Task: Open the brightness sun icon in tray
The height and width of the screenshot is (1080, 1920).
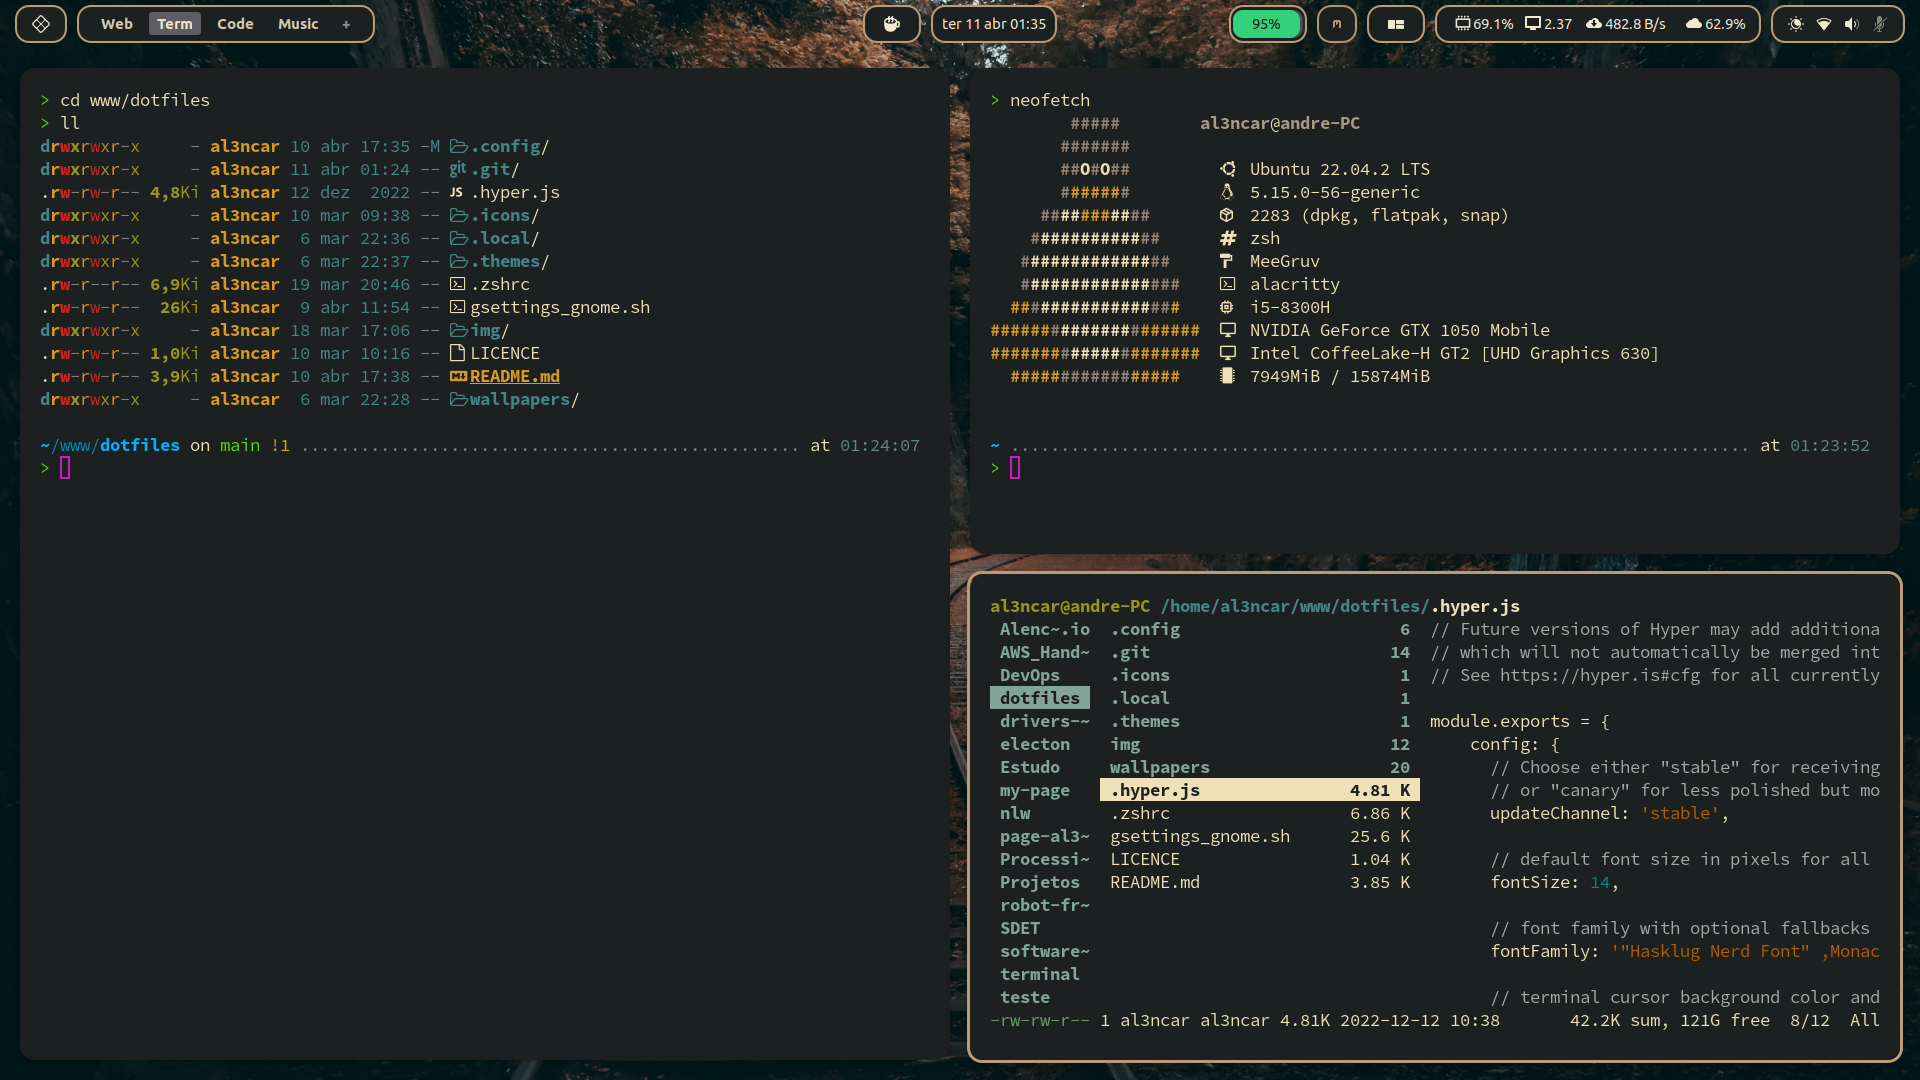Action: (x=1796, y=24)
